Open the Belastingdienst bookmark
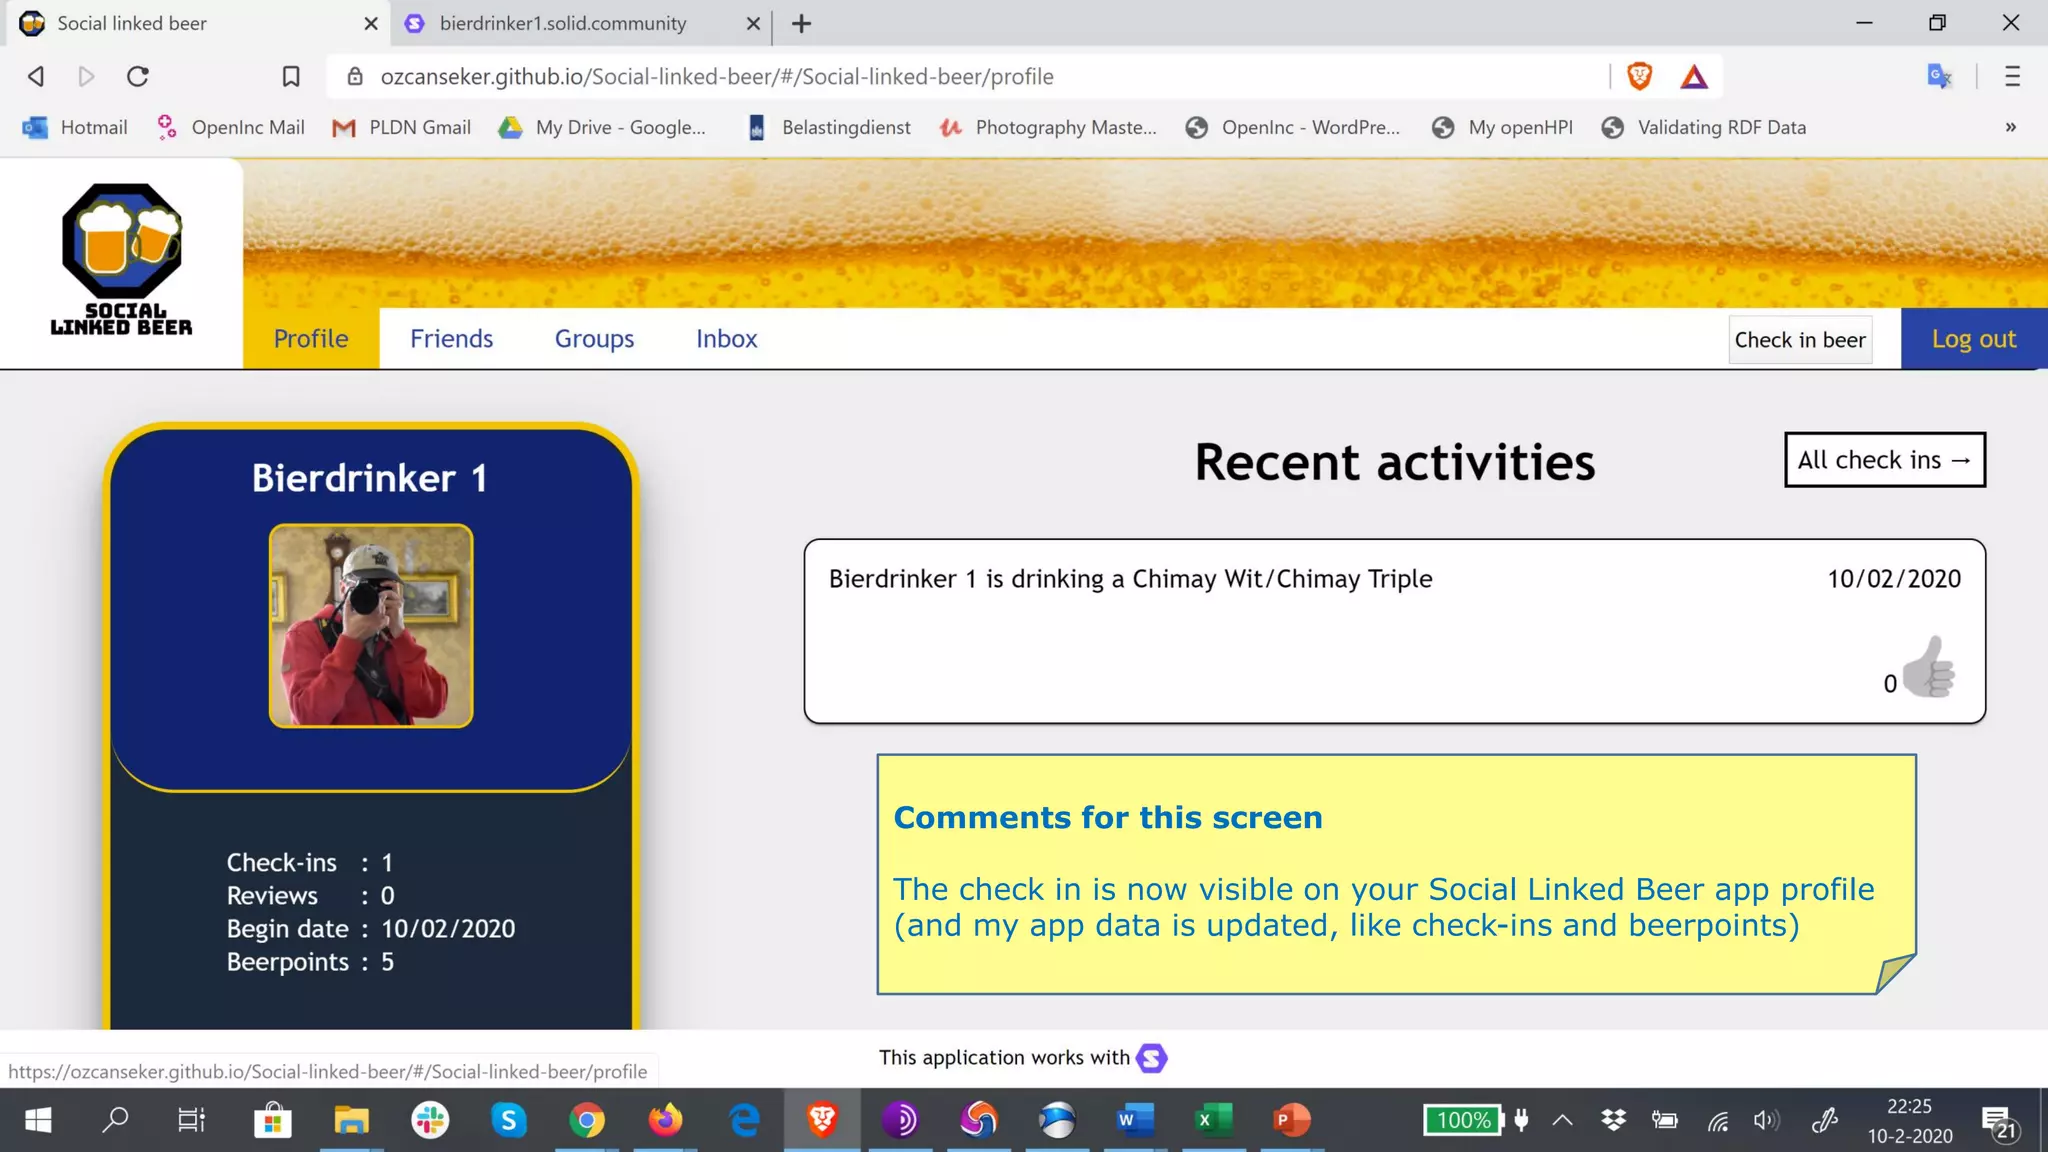This screenshot has width=2048, height=1152. [829, 127]
